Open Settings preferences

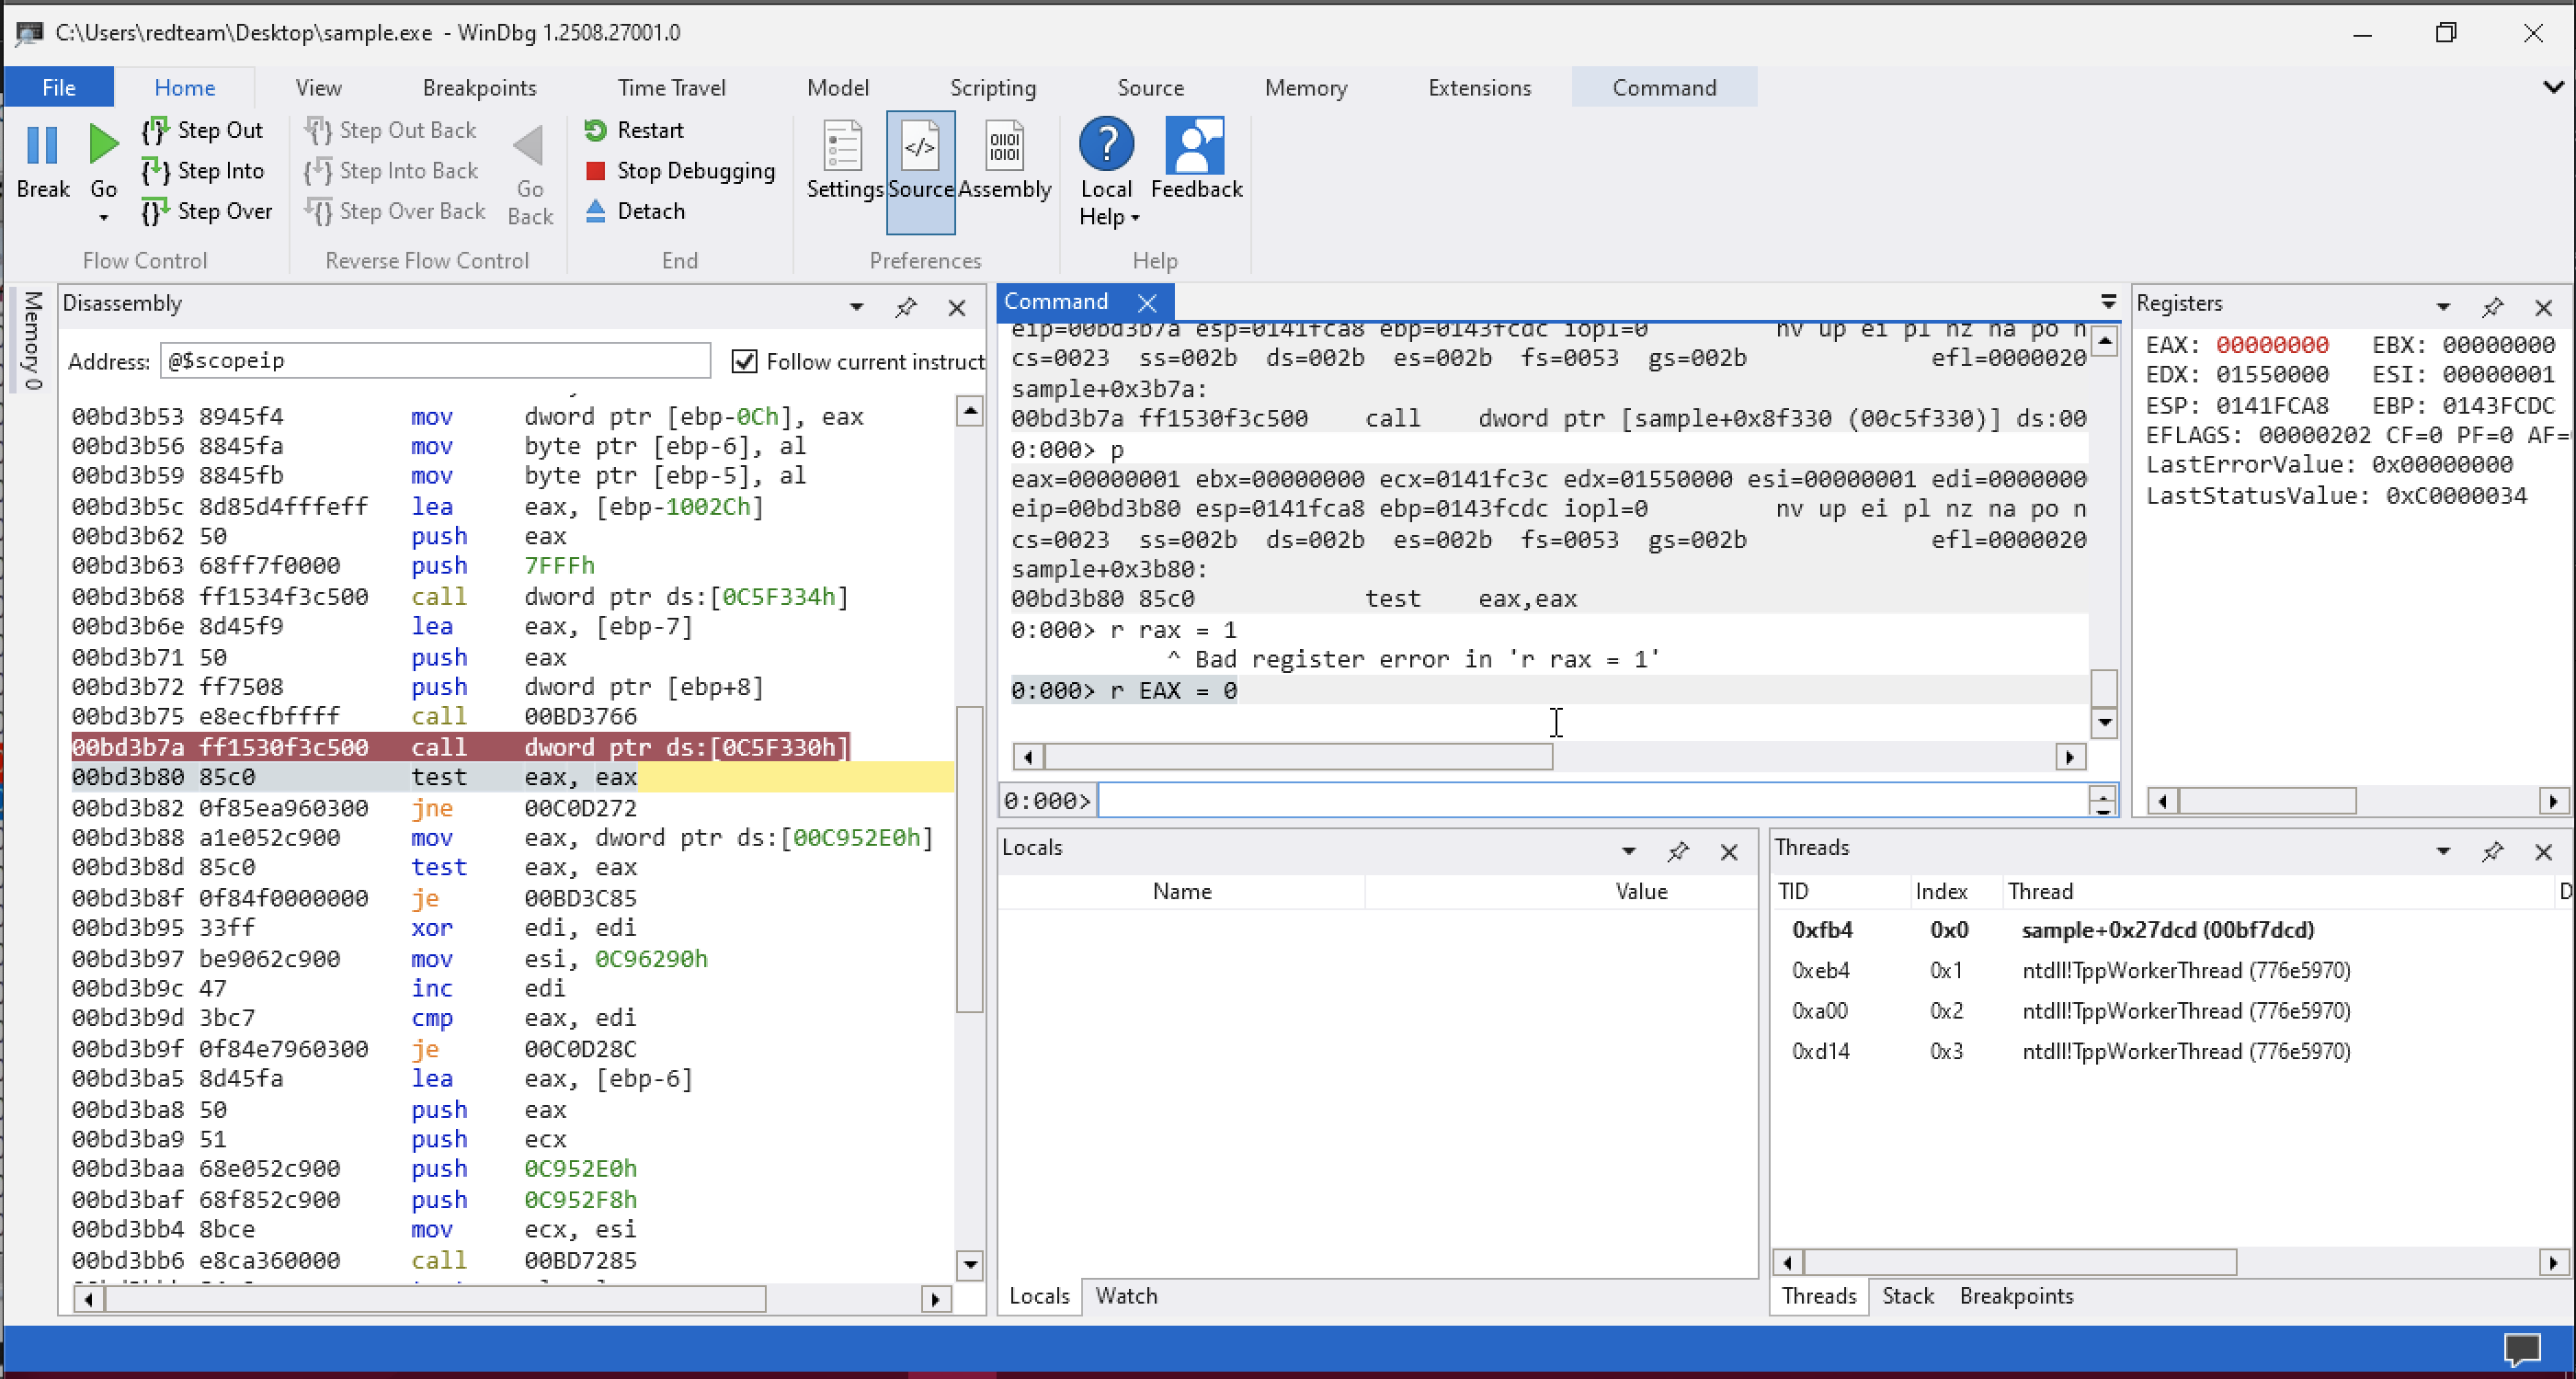[844, 162]
